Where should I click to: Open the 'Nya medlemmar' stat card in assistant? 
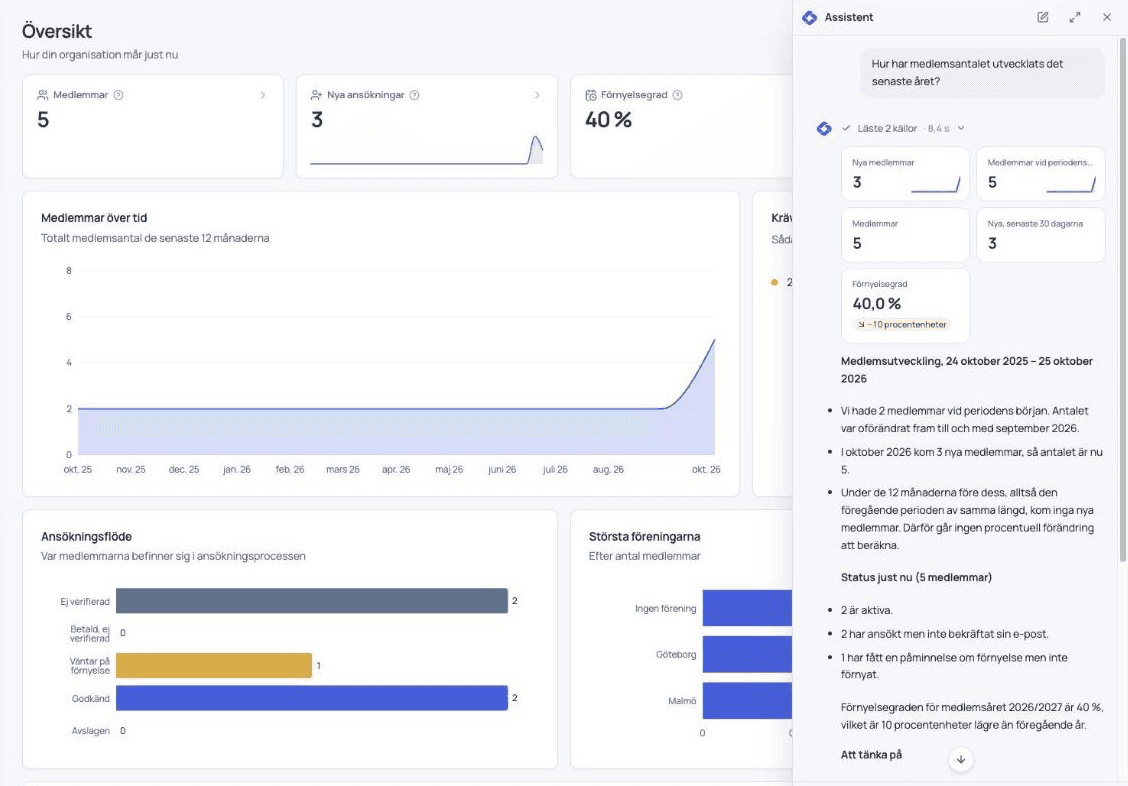(x=905, y=174)
